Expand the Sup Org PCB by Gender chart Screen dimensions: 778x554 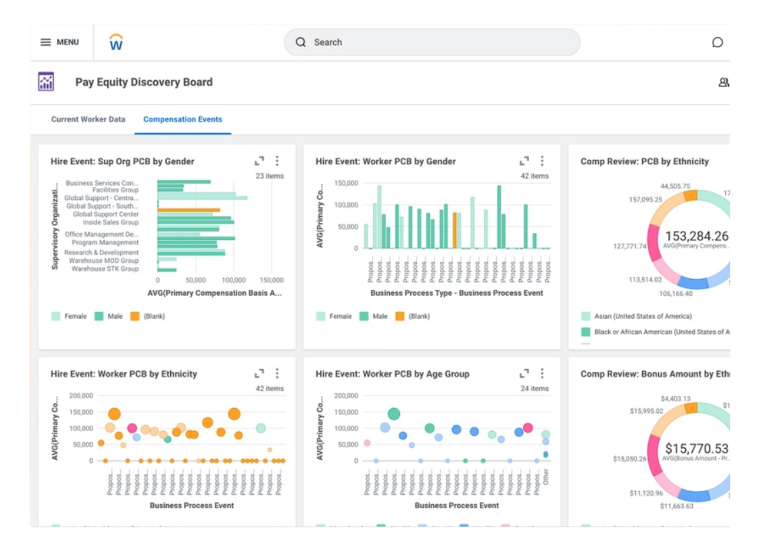[x=259, y=161]
